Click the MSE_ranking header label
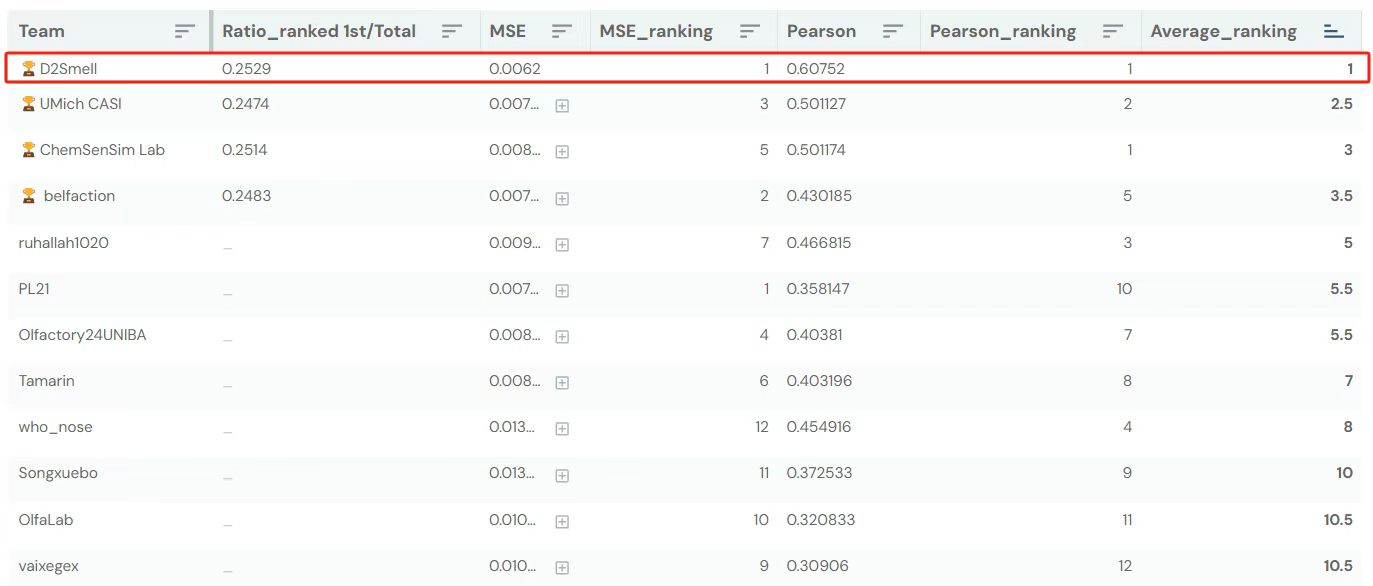Image resolution: width=1373 pixels, height=586 pixels. click(x=656, y=31)
